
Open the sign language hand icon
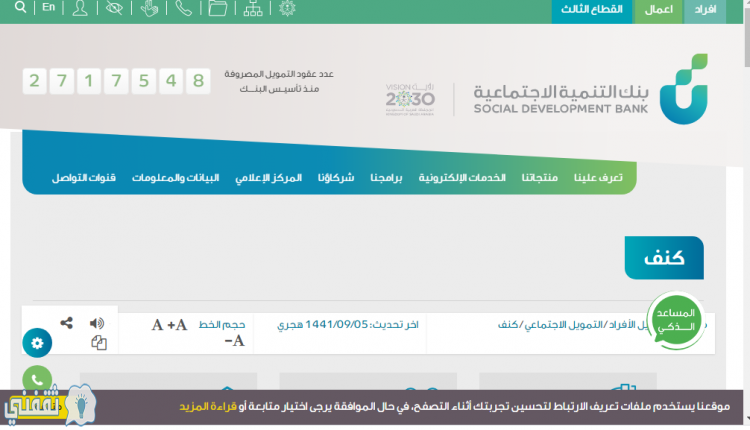point(149,8)
